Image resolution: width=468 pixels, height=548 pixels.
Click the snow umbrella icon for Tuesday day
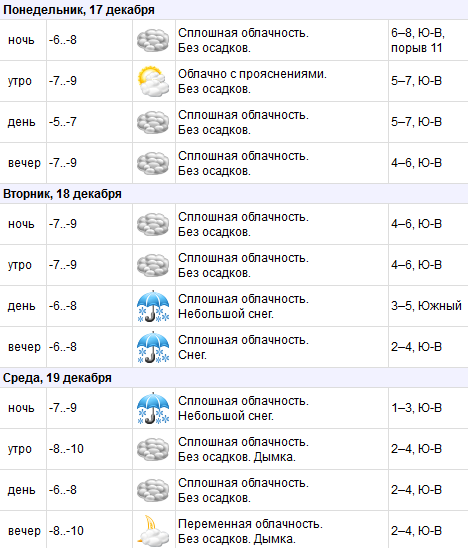tap(153, 306)
